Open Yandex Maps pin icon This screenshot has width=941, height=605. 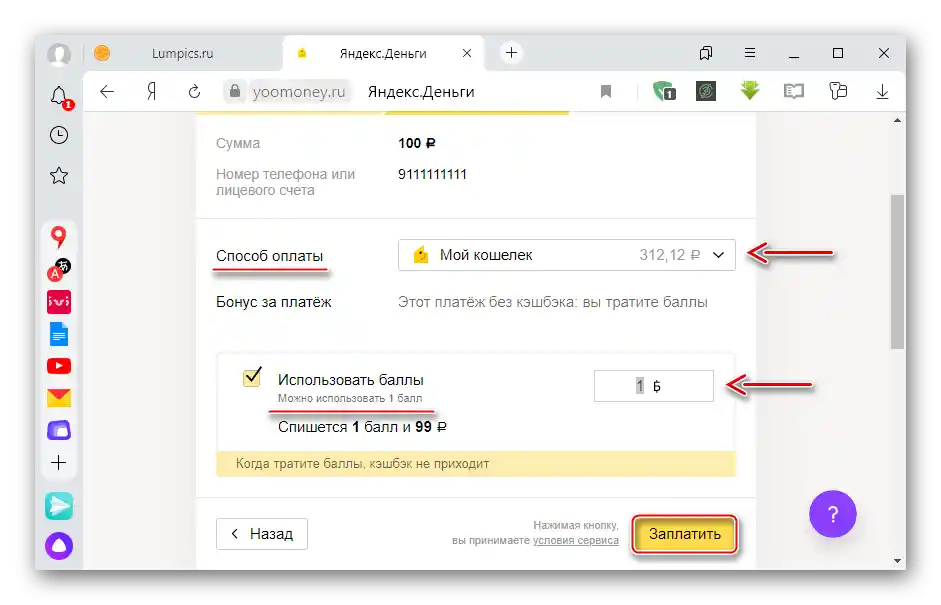point(58,236)
